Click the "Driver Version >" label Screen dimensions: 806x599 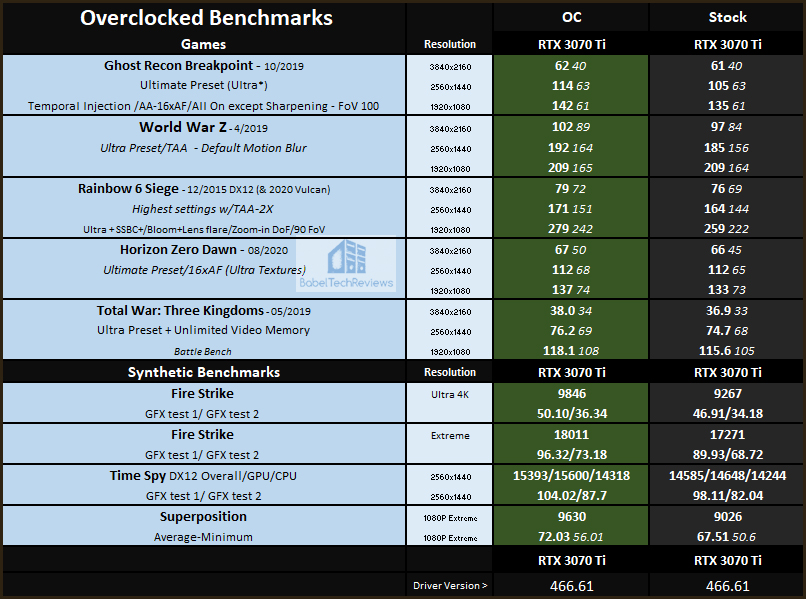(450, 586)
